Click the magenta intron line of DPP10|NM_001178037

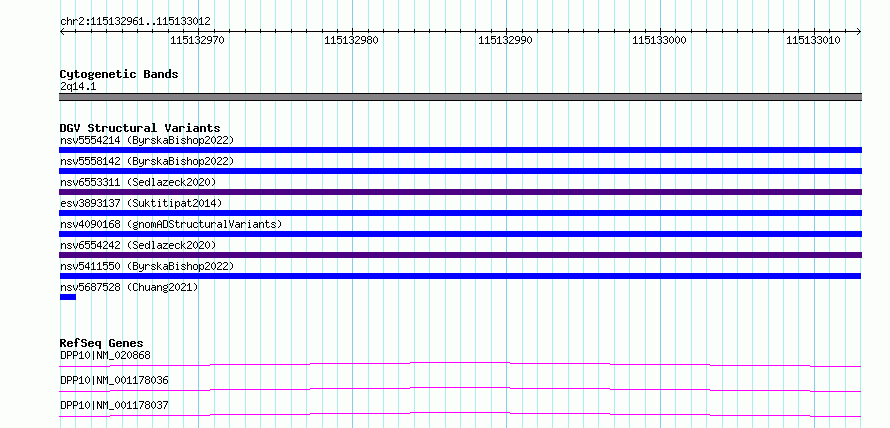click(x=460, y=414)
